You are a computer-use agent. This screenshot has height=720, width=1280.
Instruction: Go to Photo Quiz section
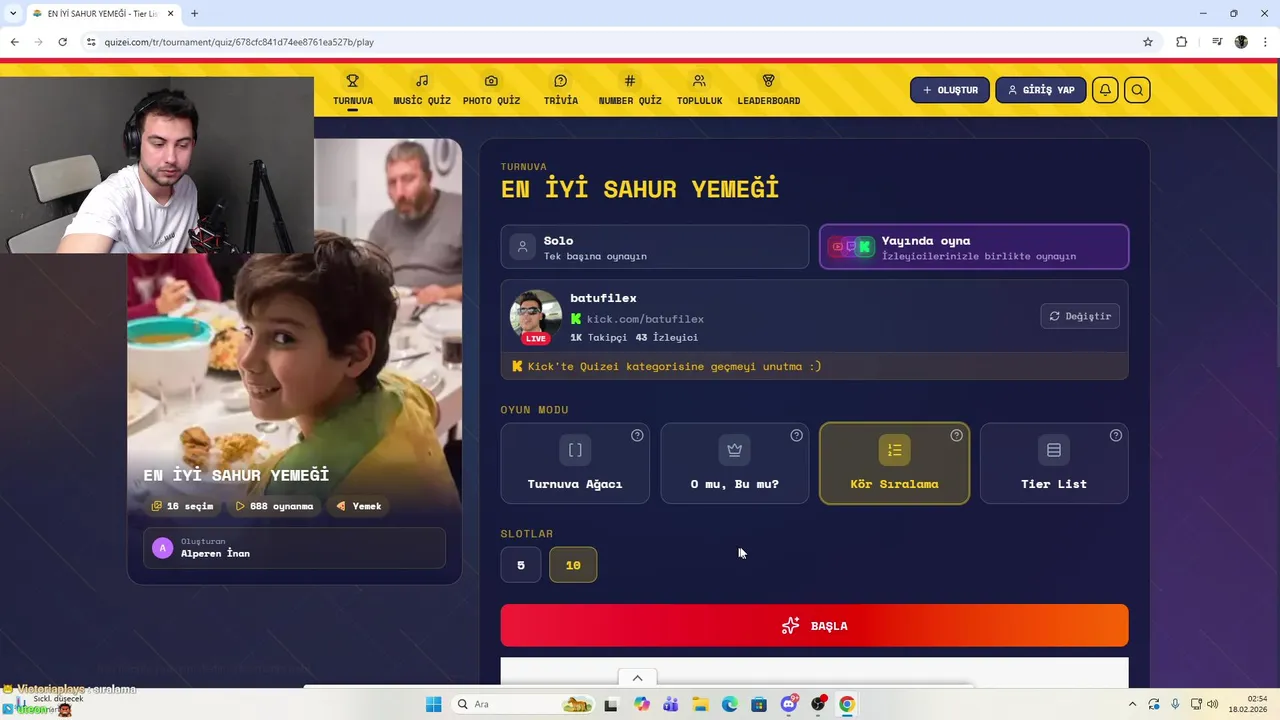[491, 90]
